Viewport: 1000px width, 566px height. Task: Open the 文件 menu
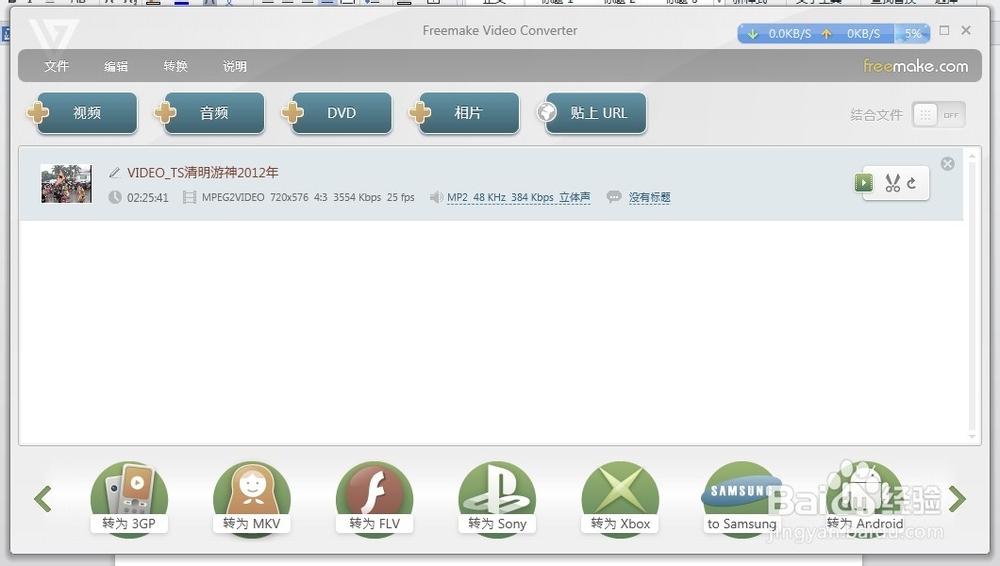pos(56,66)
